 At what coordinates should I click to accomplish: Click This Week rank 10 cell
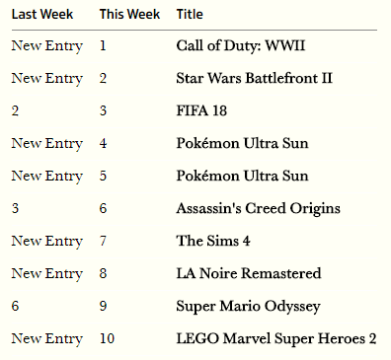click(x=107, y=339)
